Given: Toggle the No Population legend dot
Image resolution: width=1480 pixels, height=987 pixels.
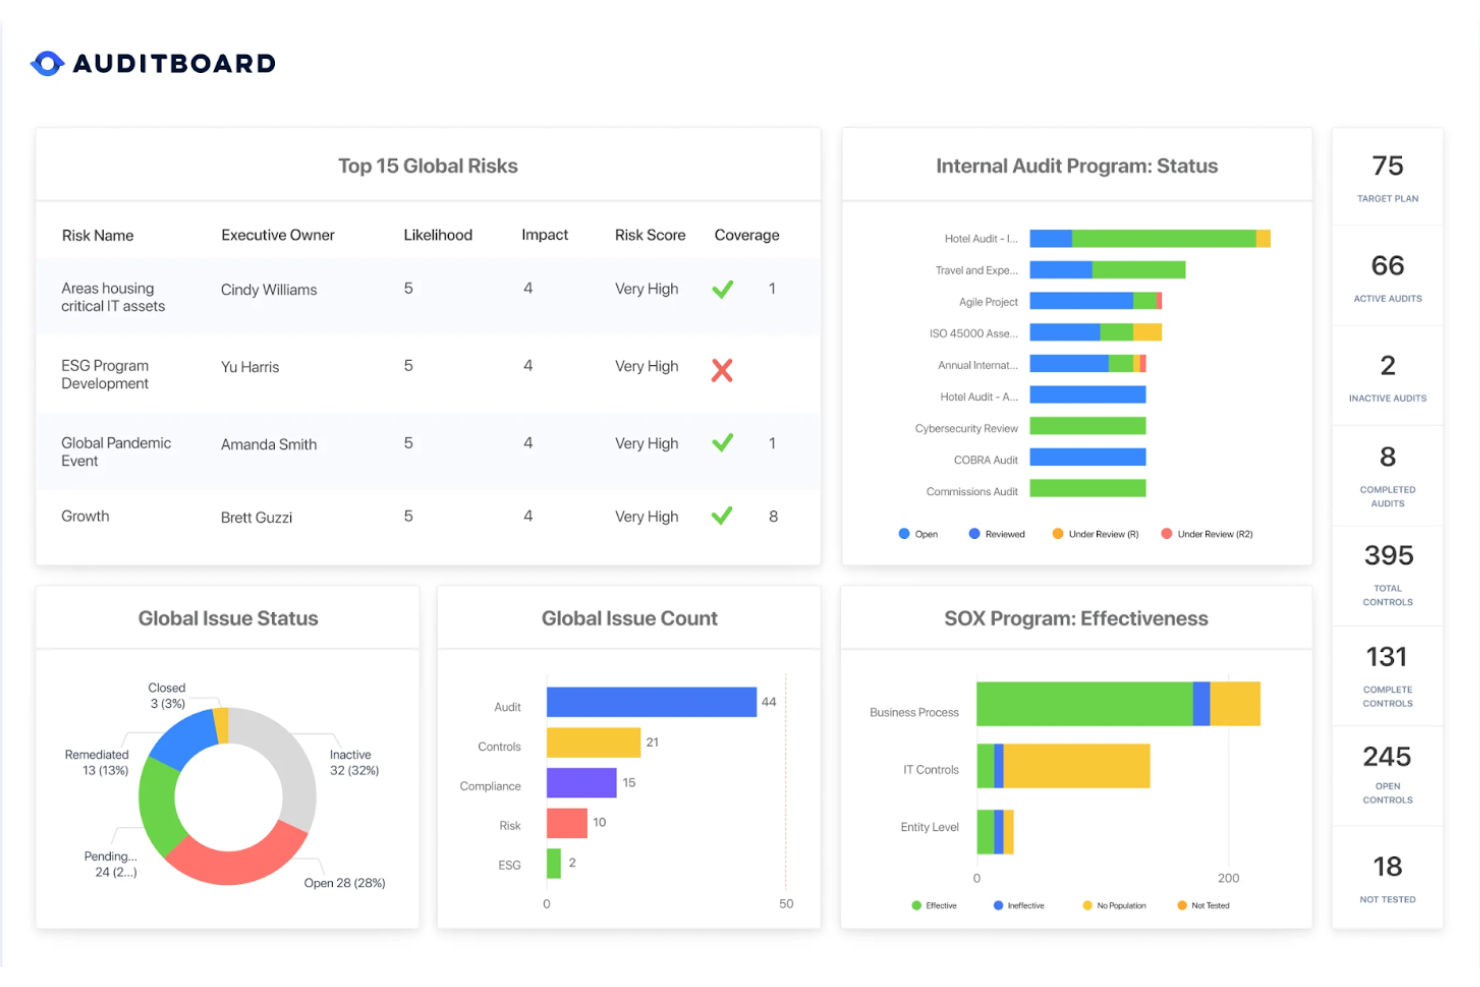Looking at the screenshot, I should coord(1087,905).
